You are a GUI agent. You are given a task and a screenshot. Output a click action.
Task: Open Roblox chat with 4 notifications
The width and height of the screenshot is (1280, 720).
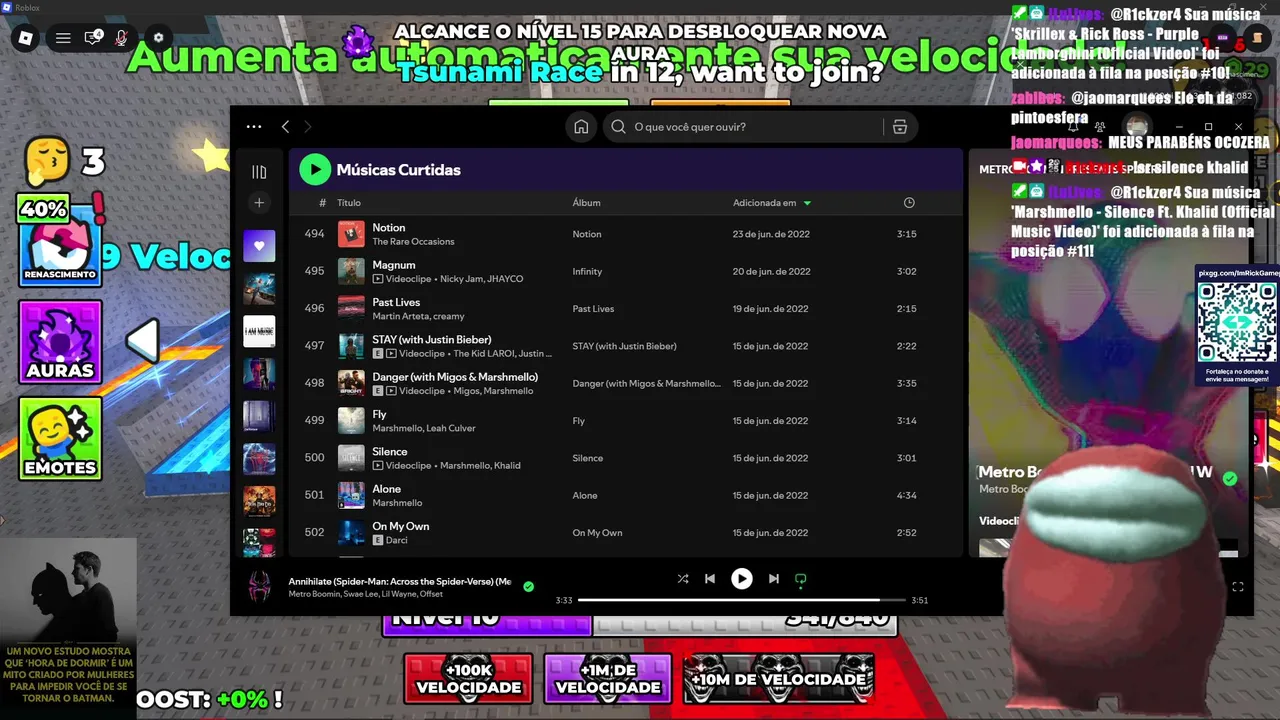(x=93, y=38)
